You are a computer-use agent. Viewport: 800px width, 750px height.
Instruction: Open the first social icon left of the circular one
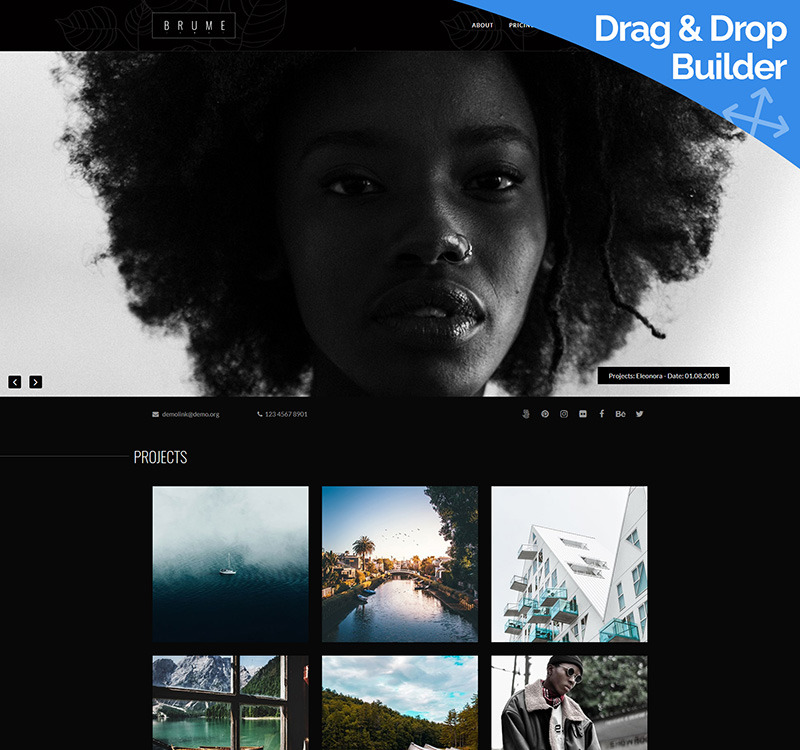[x=526, y=414]
